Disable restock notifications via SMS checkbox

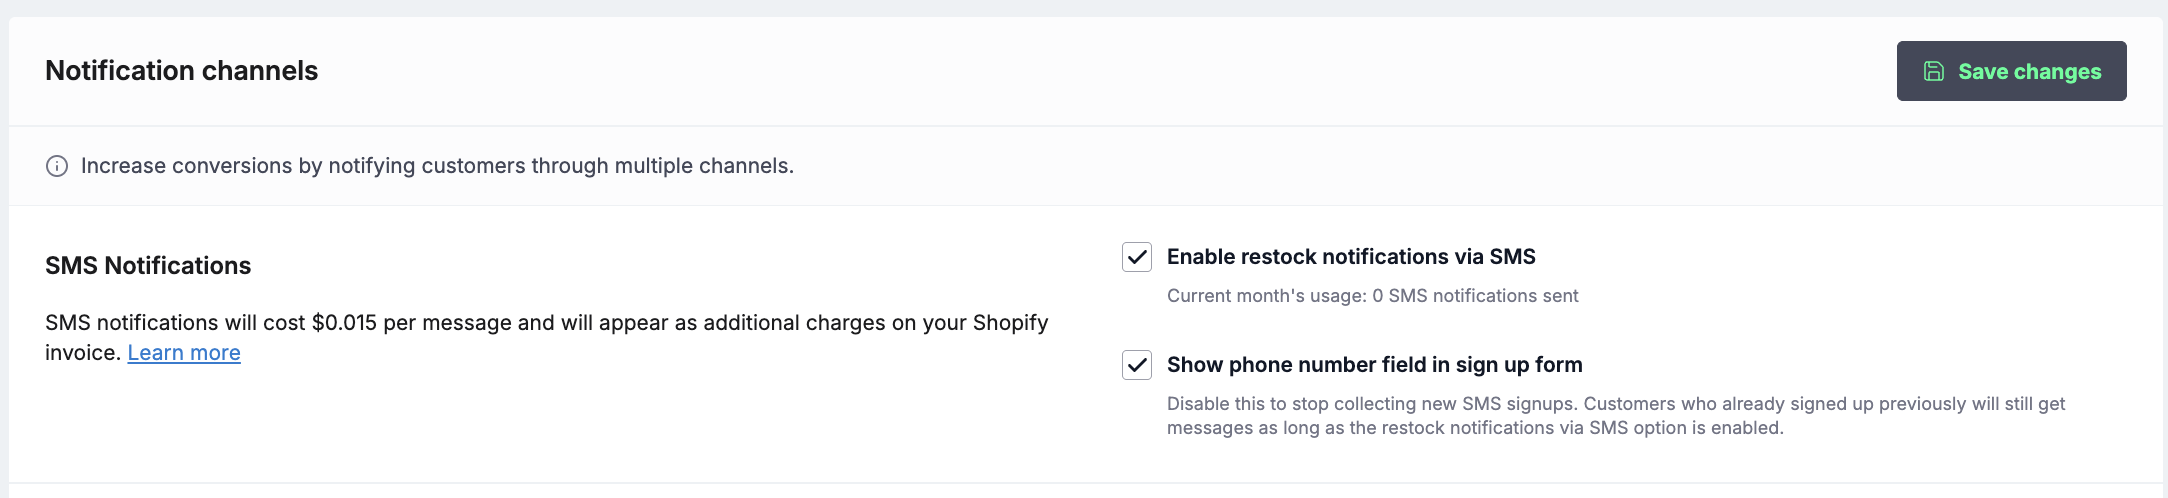coord(1137,257)
